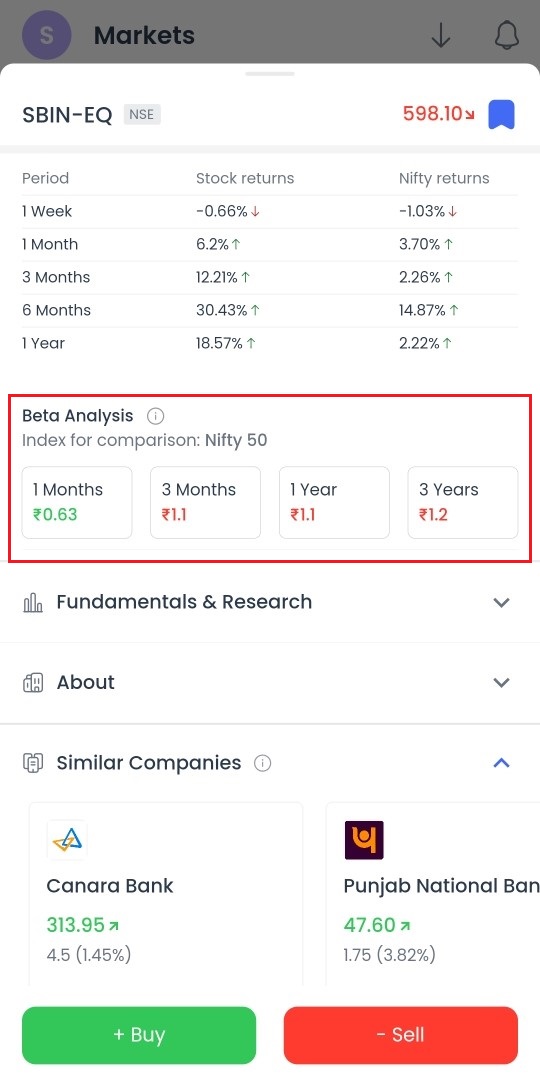
Task: Tap the red Sell button
Action: point(400,1035)
